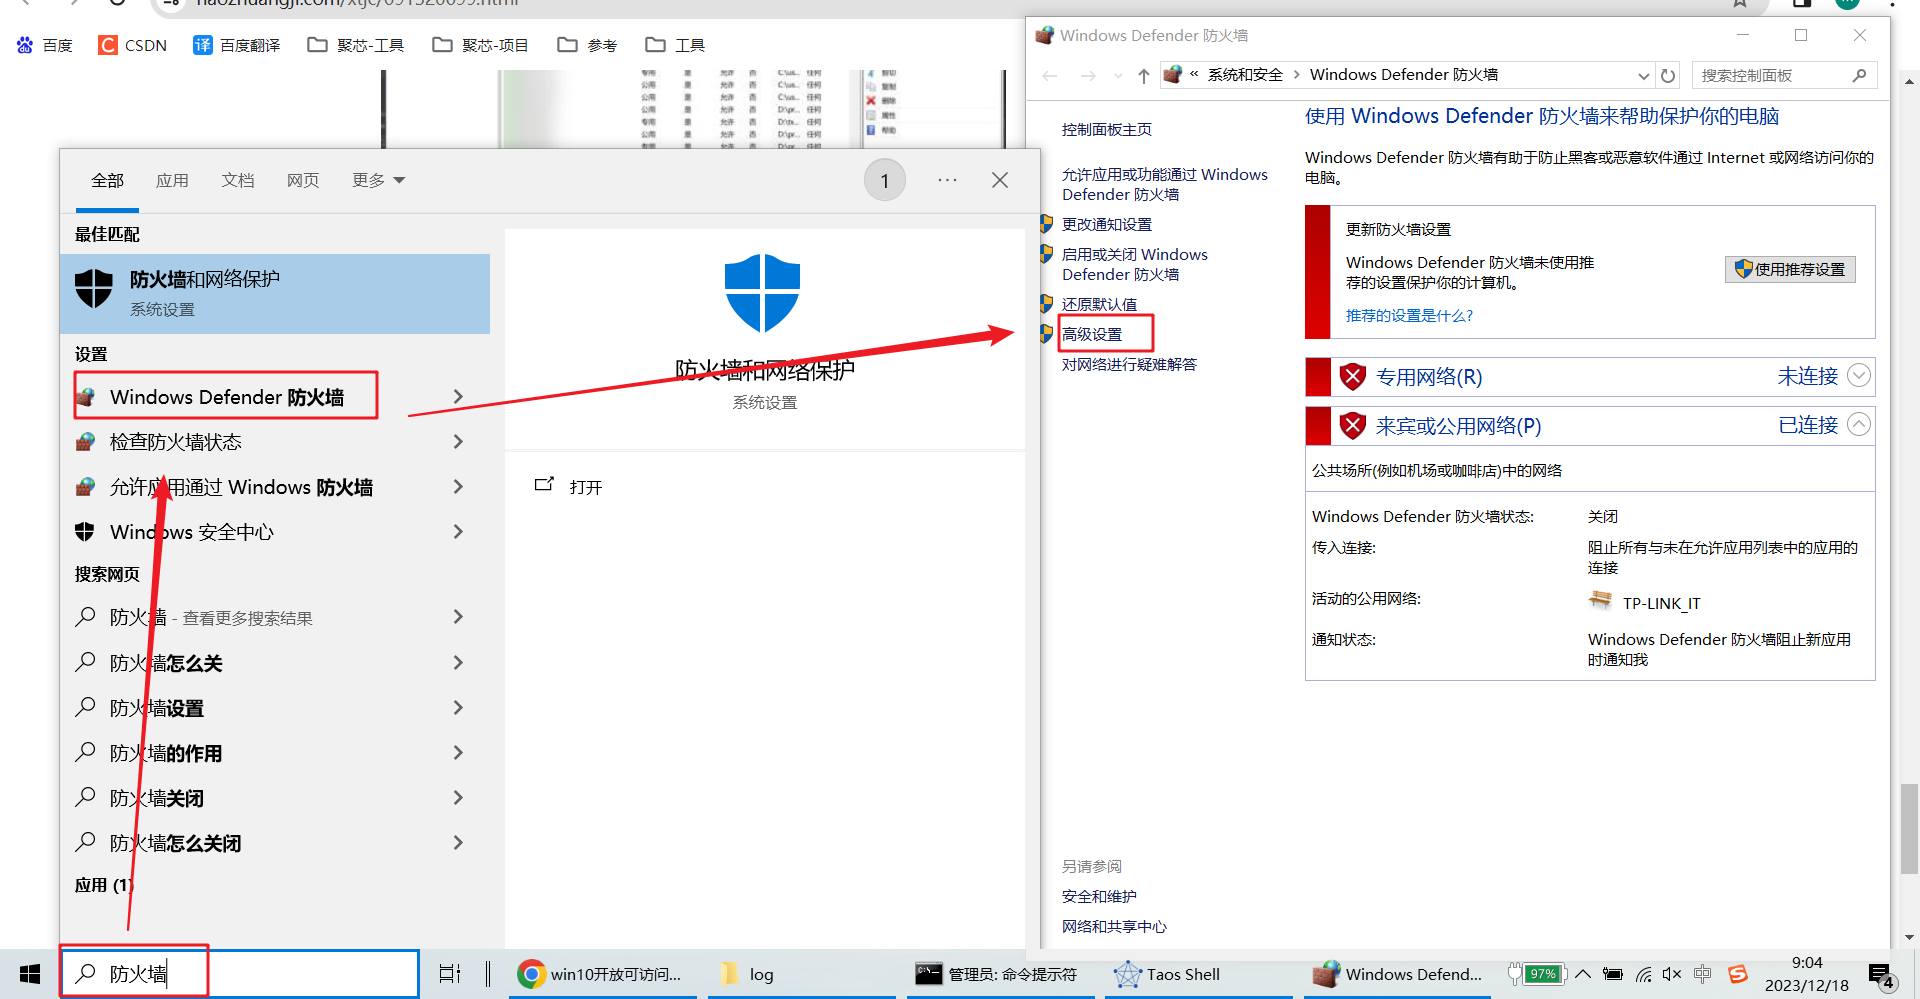
Task: Open search panel options (three dots)
Action: point(947,180)
